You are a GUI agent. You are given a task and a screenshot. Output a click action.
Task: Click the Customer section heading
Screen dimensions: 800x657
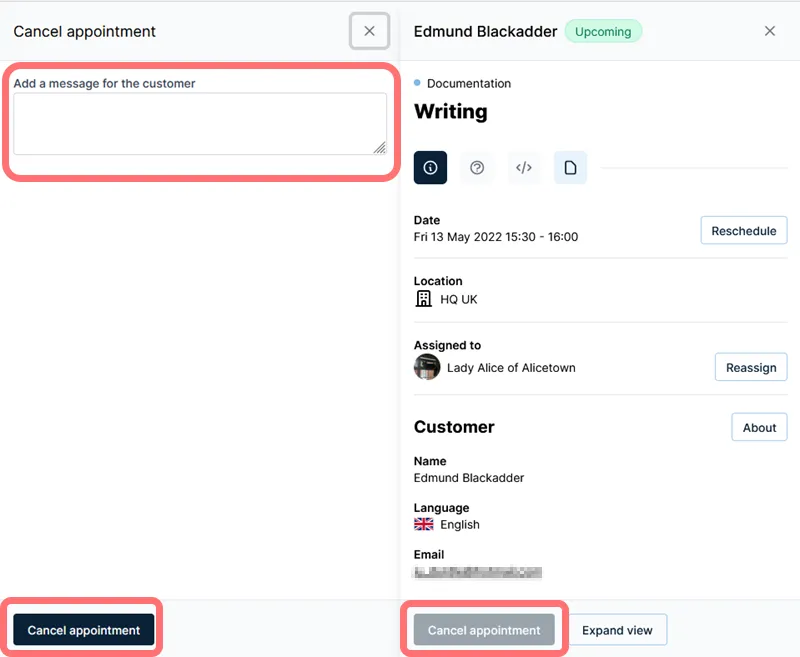coord(454,427)
